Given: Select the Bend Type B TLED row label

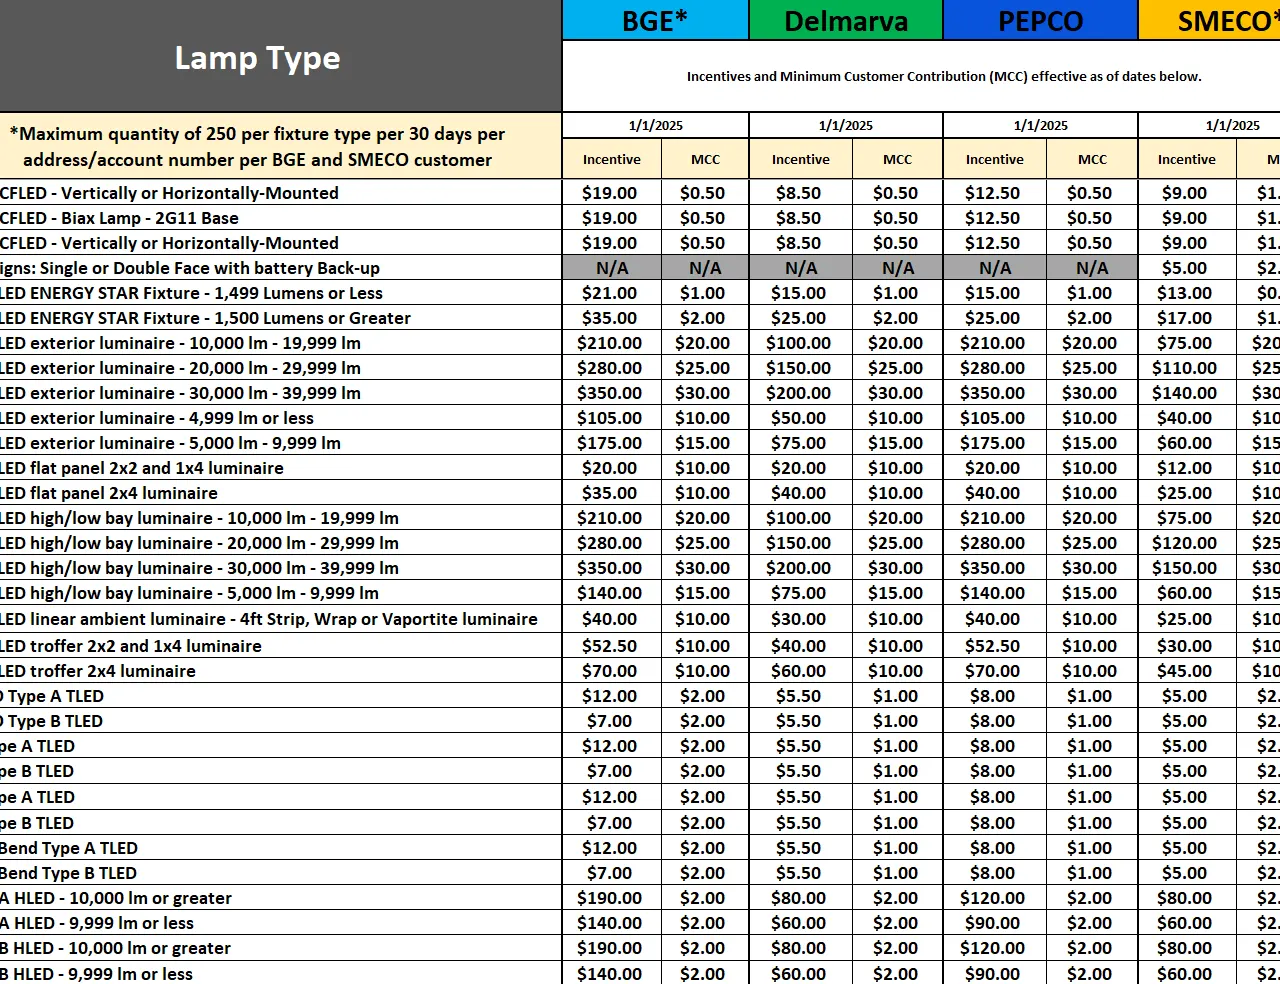Looking at the screenshot, I should (x=69, y=873).
